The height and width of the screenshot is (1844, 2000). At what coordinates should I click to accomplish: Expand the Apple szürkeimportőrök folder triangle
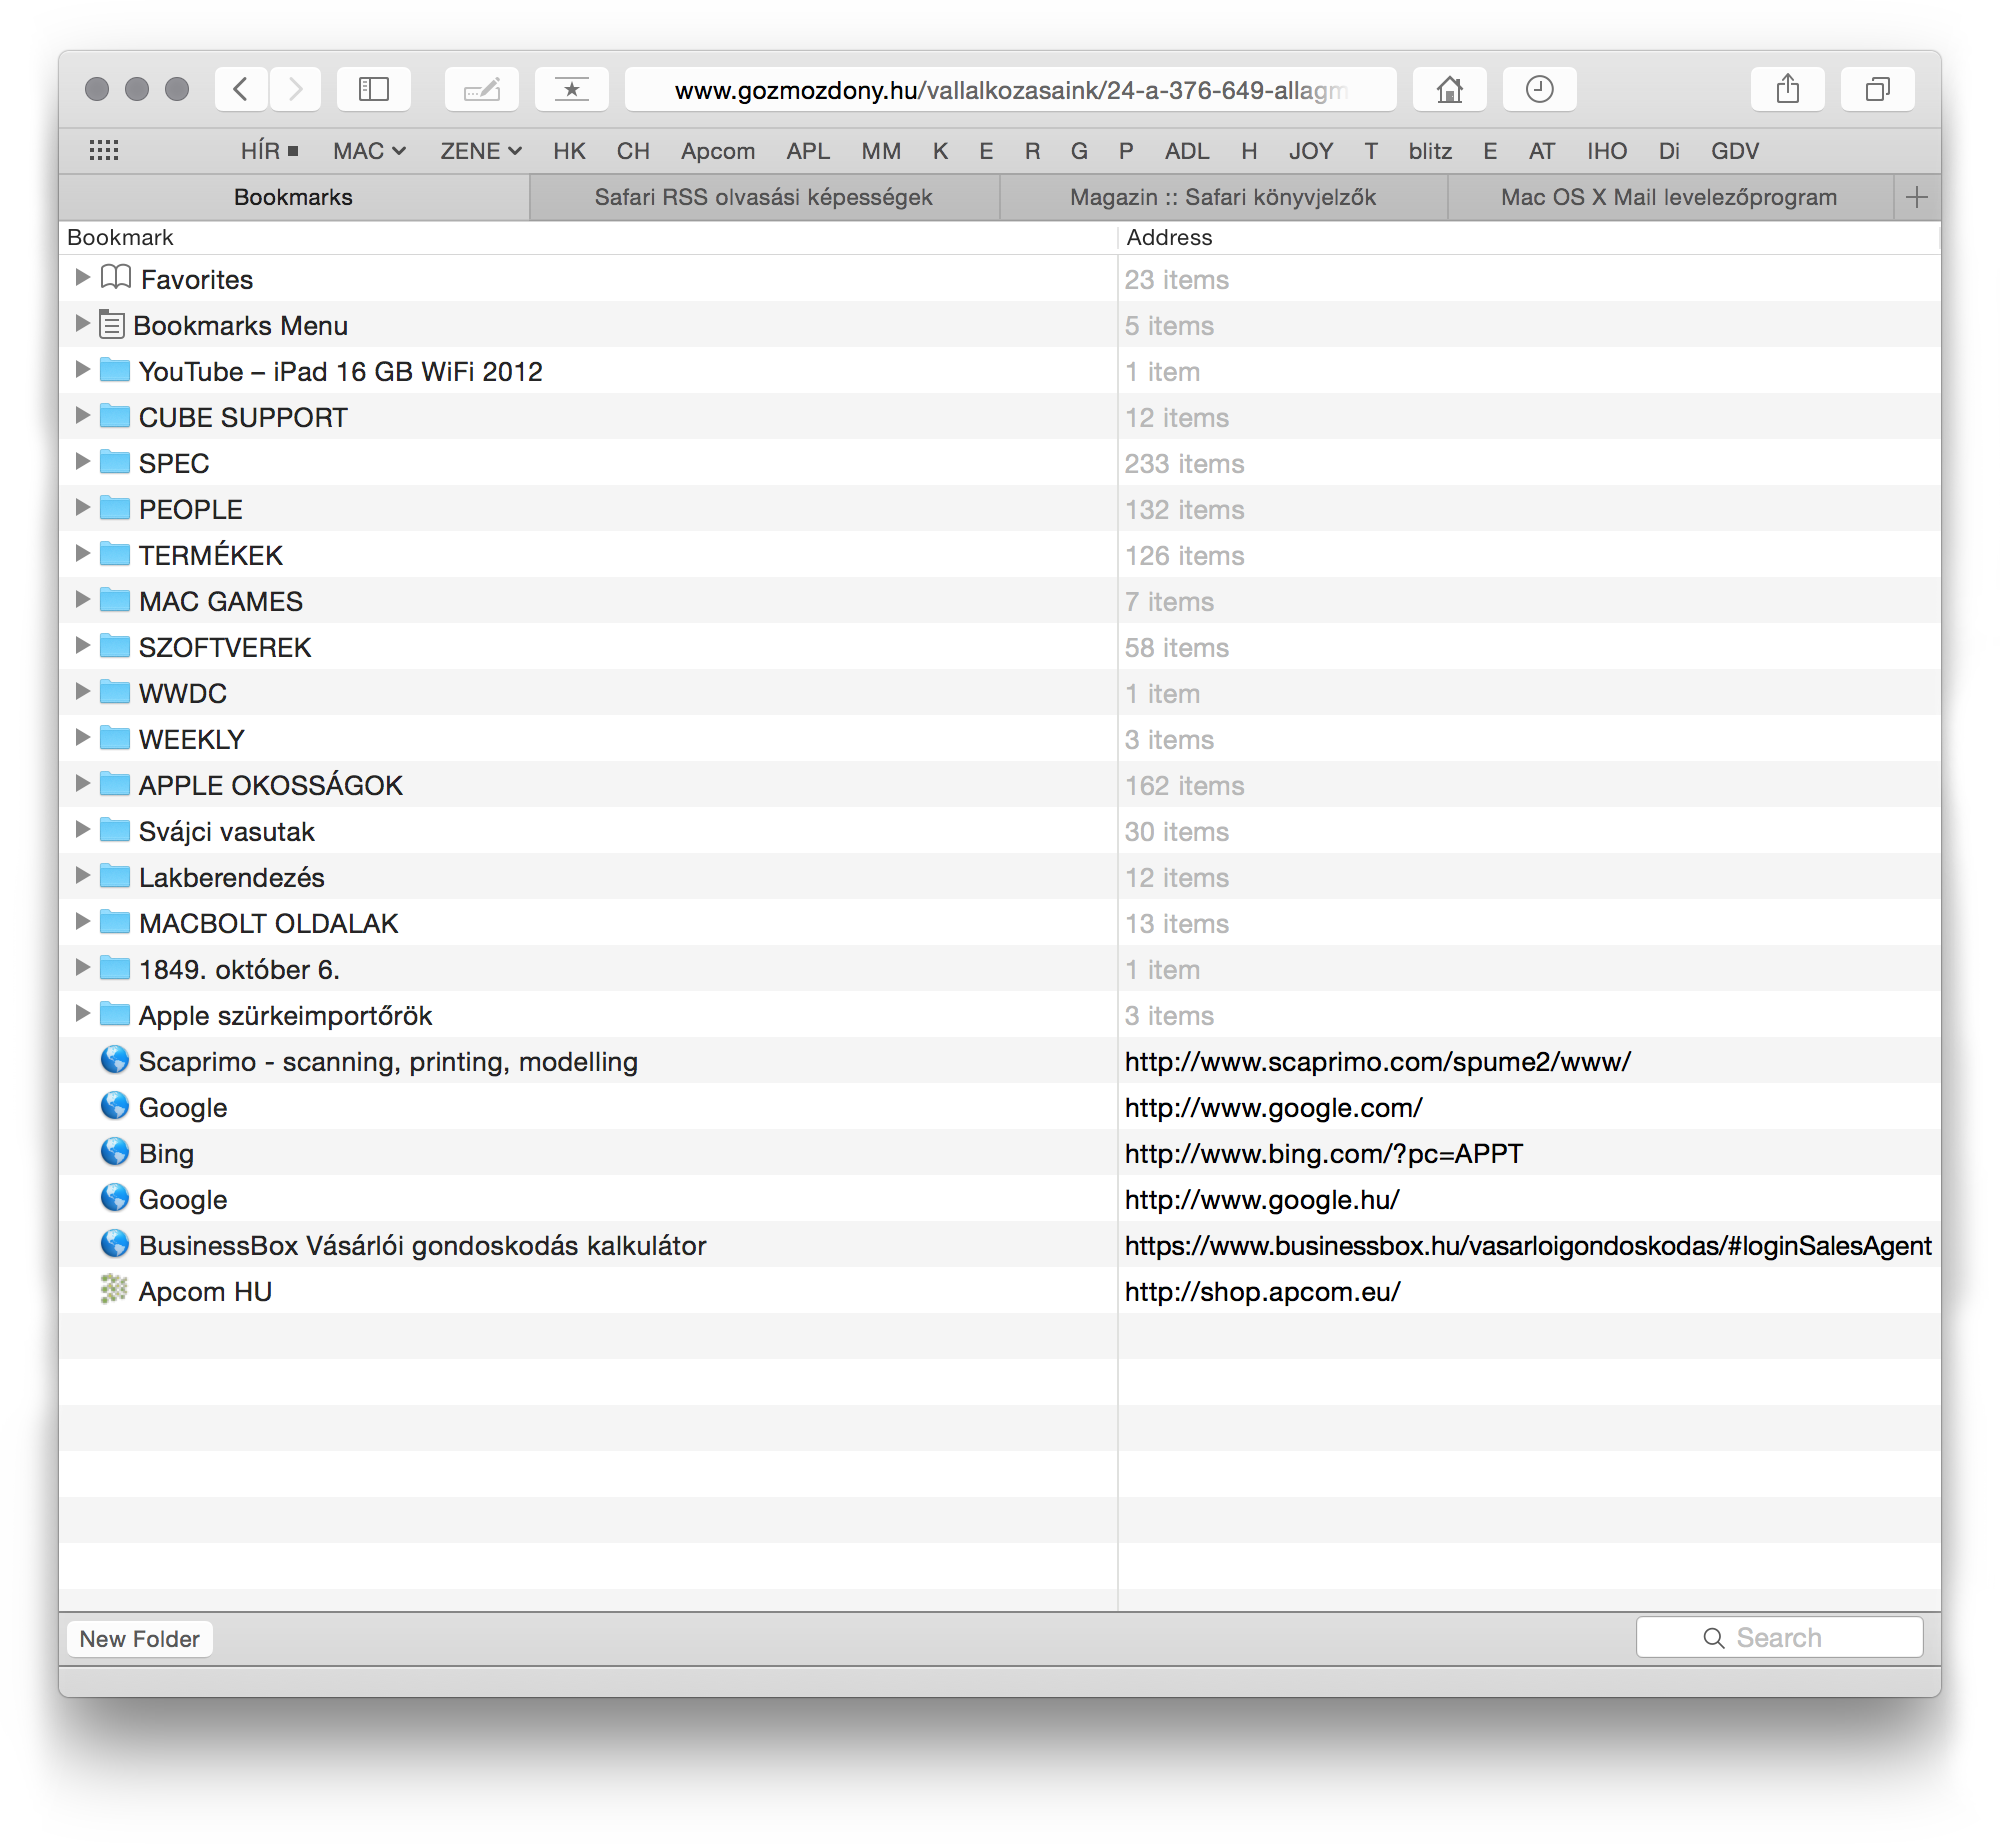(x=82, y=1013)
